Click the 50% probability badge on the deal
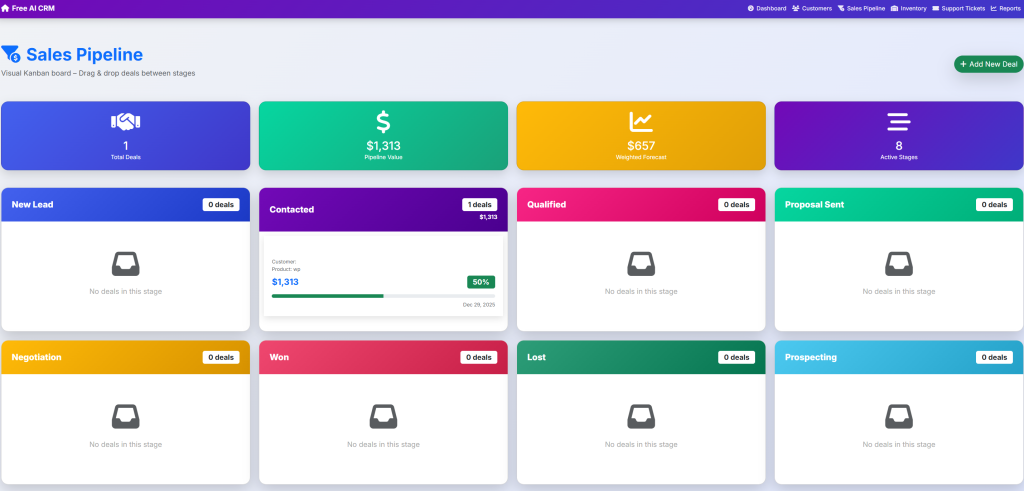 [481, 282]
